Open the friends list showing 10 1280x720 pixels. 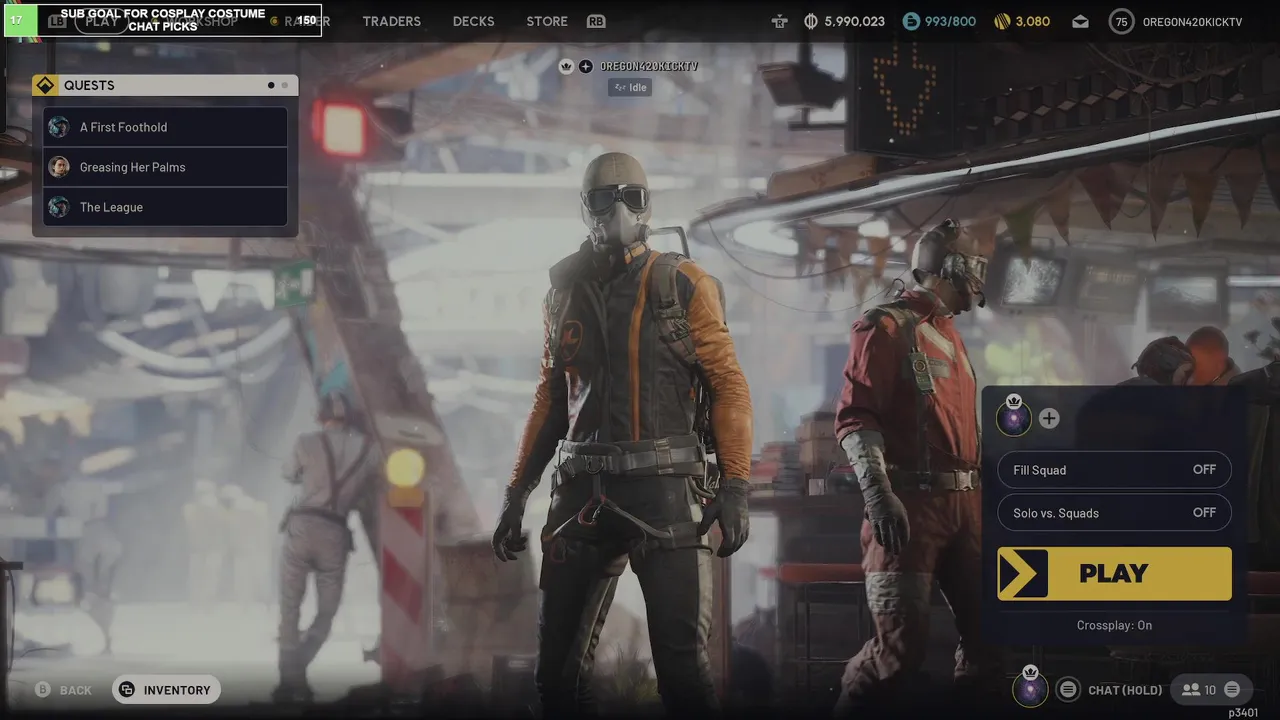[1199, 690]
